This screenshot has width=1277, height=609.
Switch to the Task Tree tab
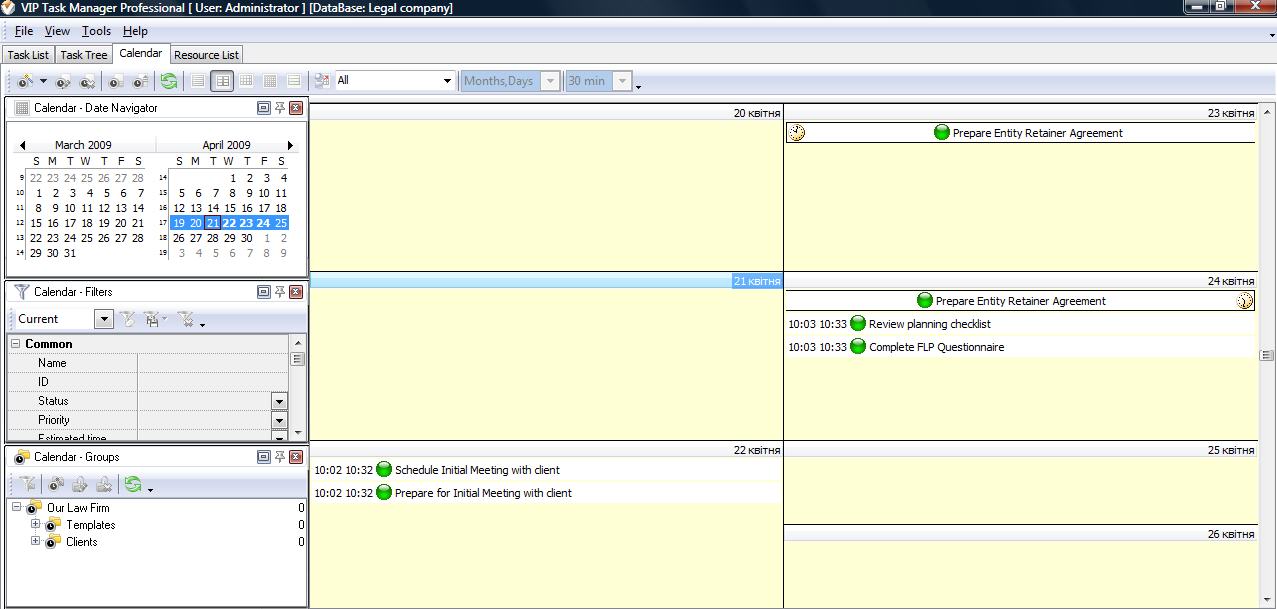click(83, 55)
